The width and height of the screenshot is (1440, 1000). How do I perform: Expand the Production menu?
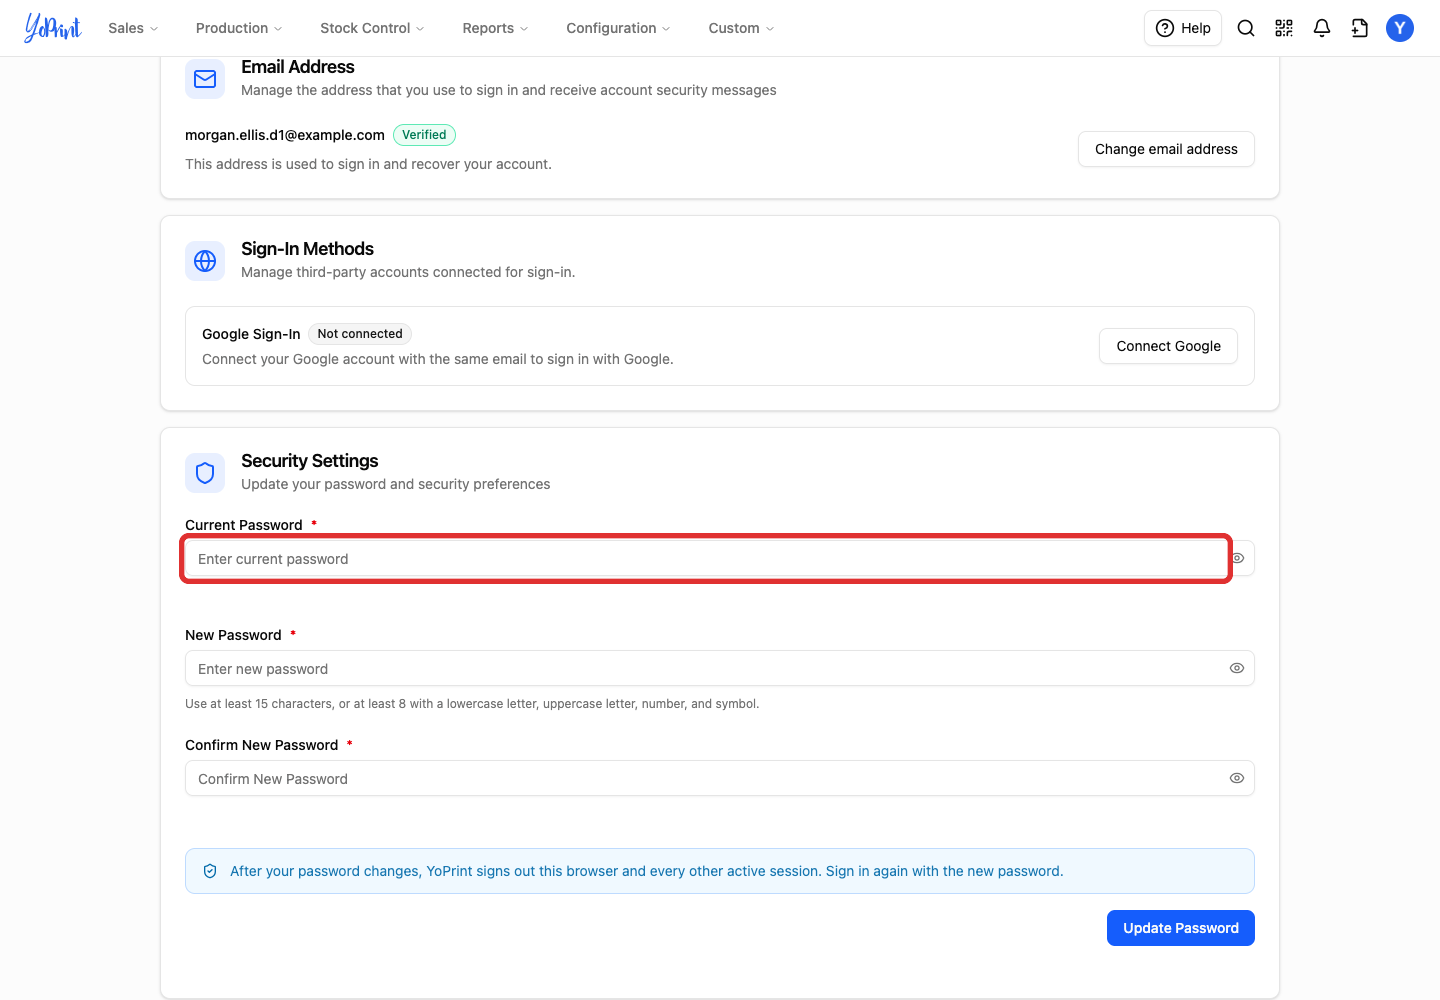click(239, 28)
